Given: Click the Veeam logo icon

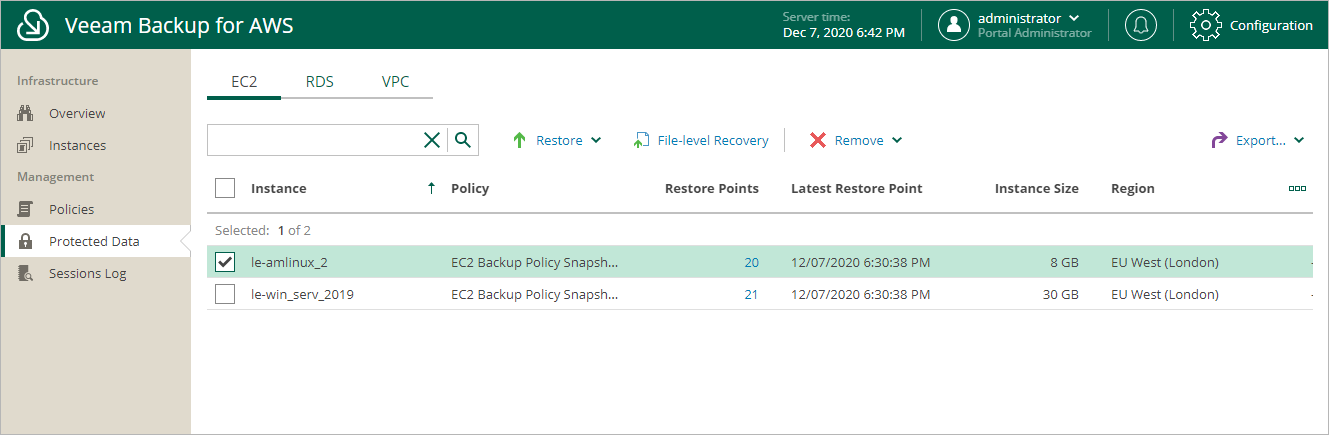Looking at the screenshot, I should coord(34,25).
